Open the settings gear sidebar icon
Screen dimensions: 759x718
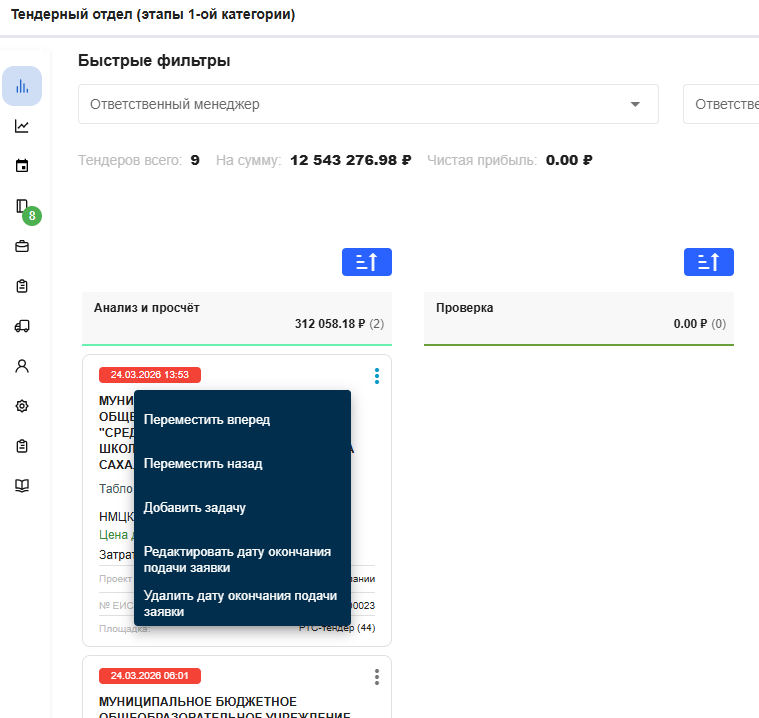[x=22, y=406]
